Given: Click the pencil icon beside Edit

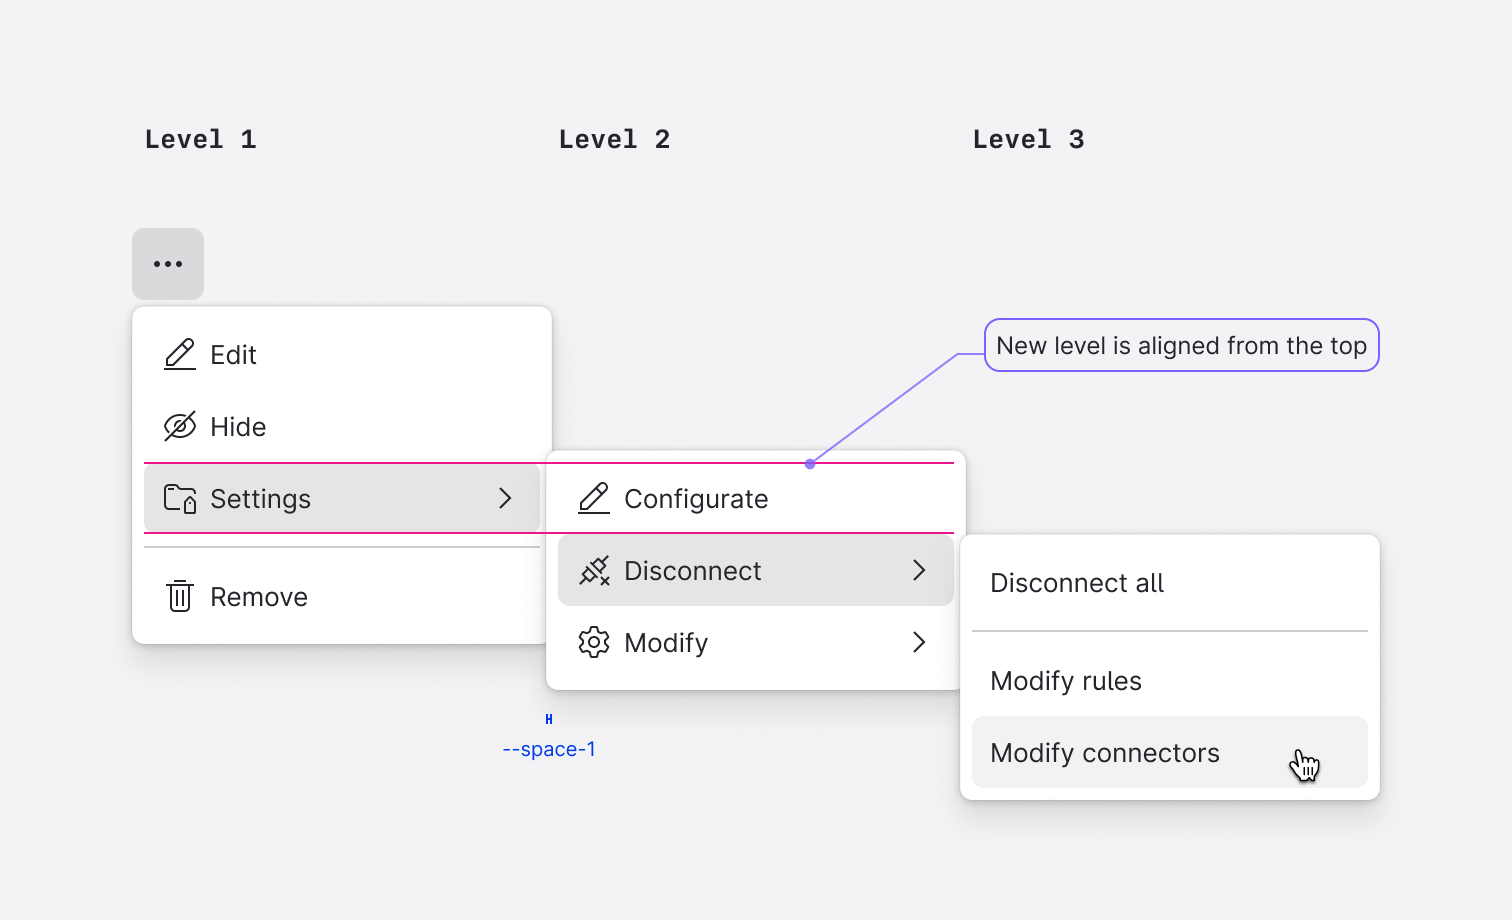Looking at the screenshot, I should pos(180,355).
